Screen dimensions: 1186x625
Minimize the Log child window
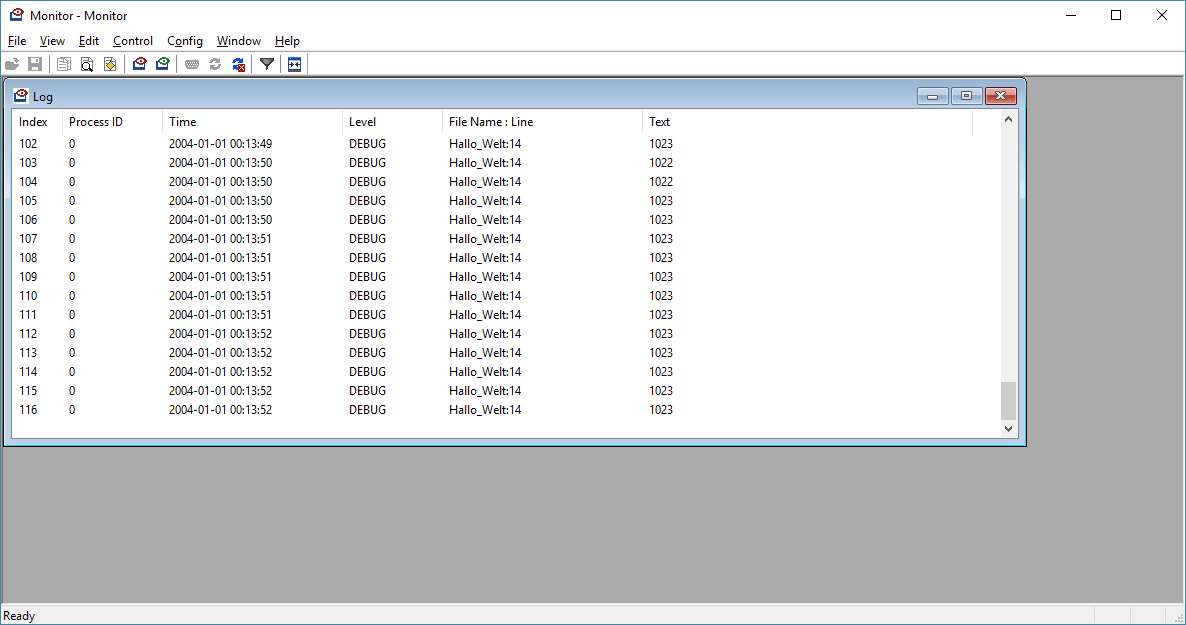click(x=932, y=96)
